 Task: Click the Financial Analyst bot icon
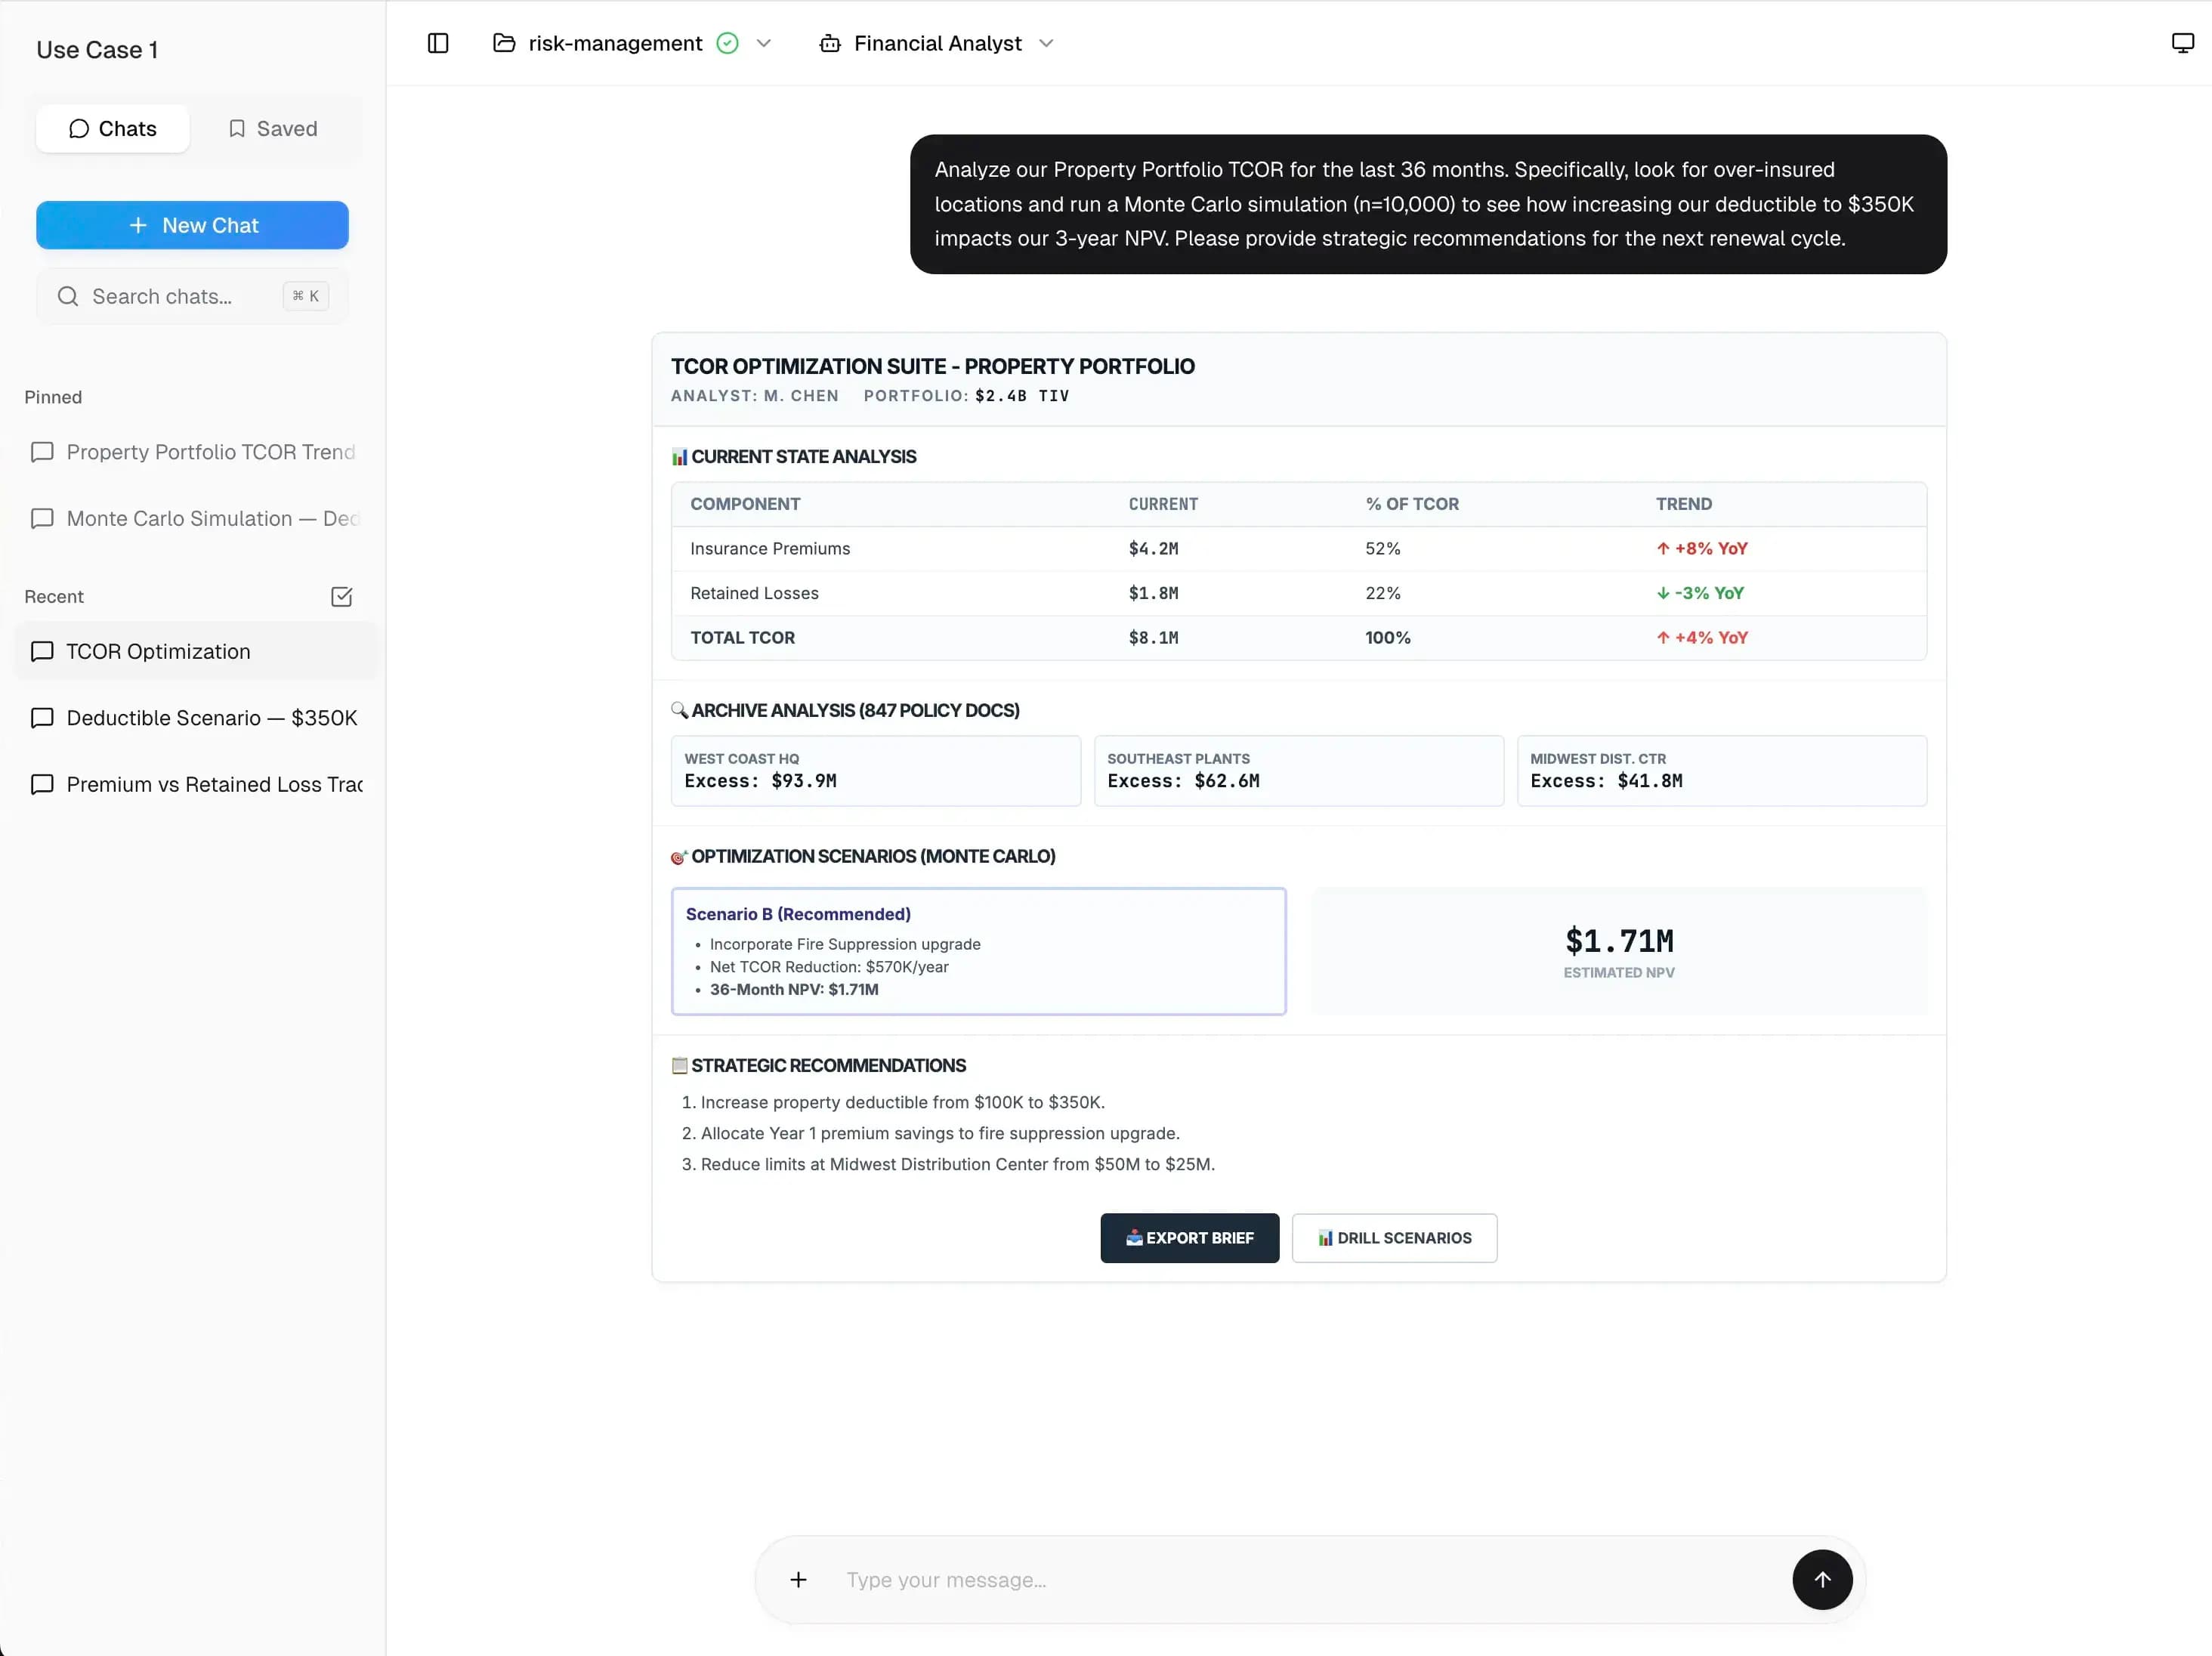(x=831, y=43)
